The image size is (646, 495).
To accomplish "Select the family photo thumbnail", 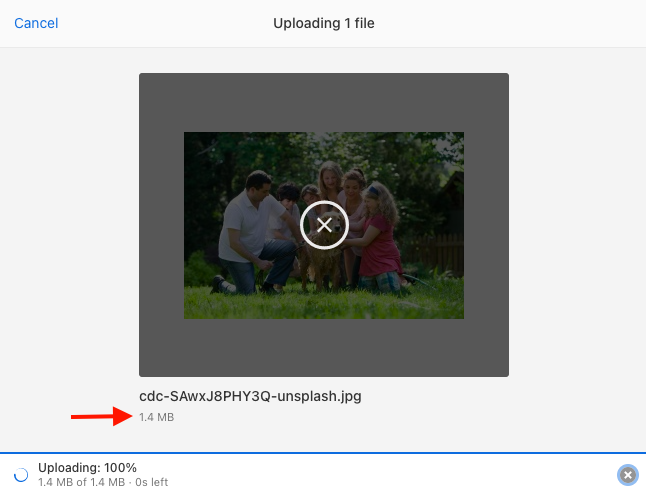I will (x=324, y=225).
